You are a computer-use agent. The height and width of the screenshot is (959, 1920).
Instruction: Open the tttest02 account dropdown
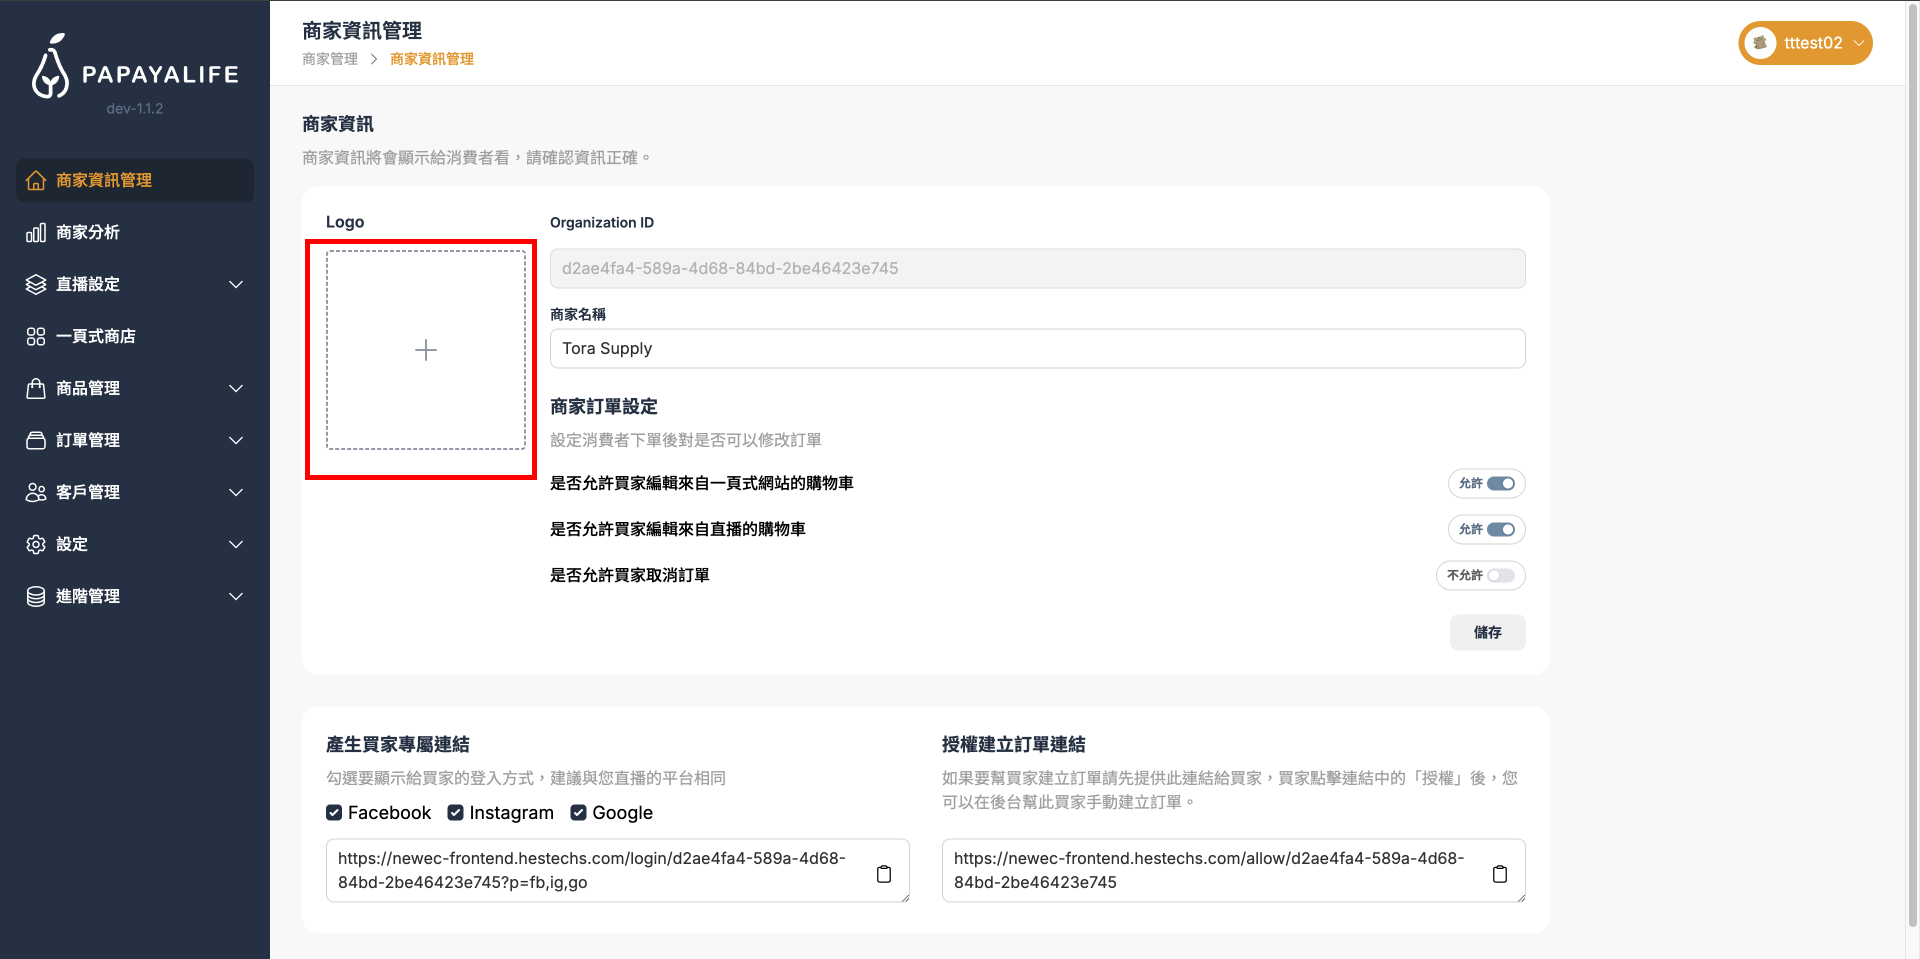point(1857,43)
